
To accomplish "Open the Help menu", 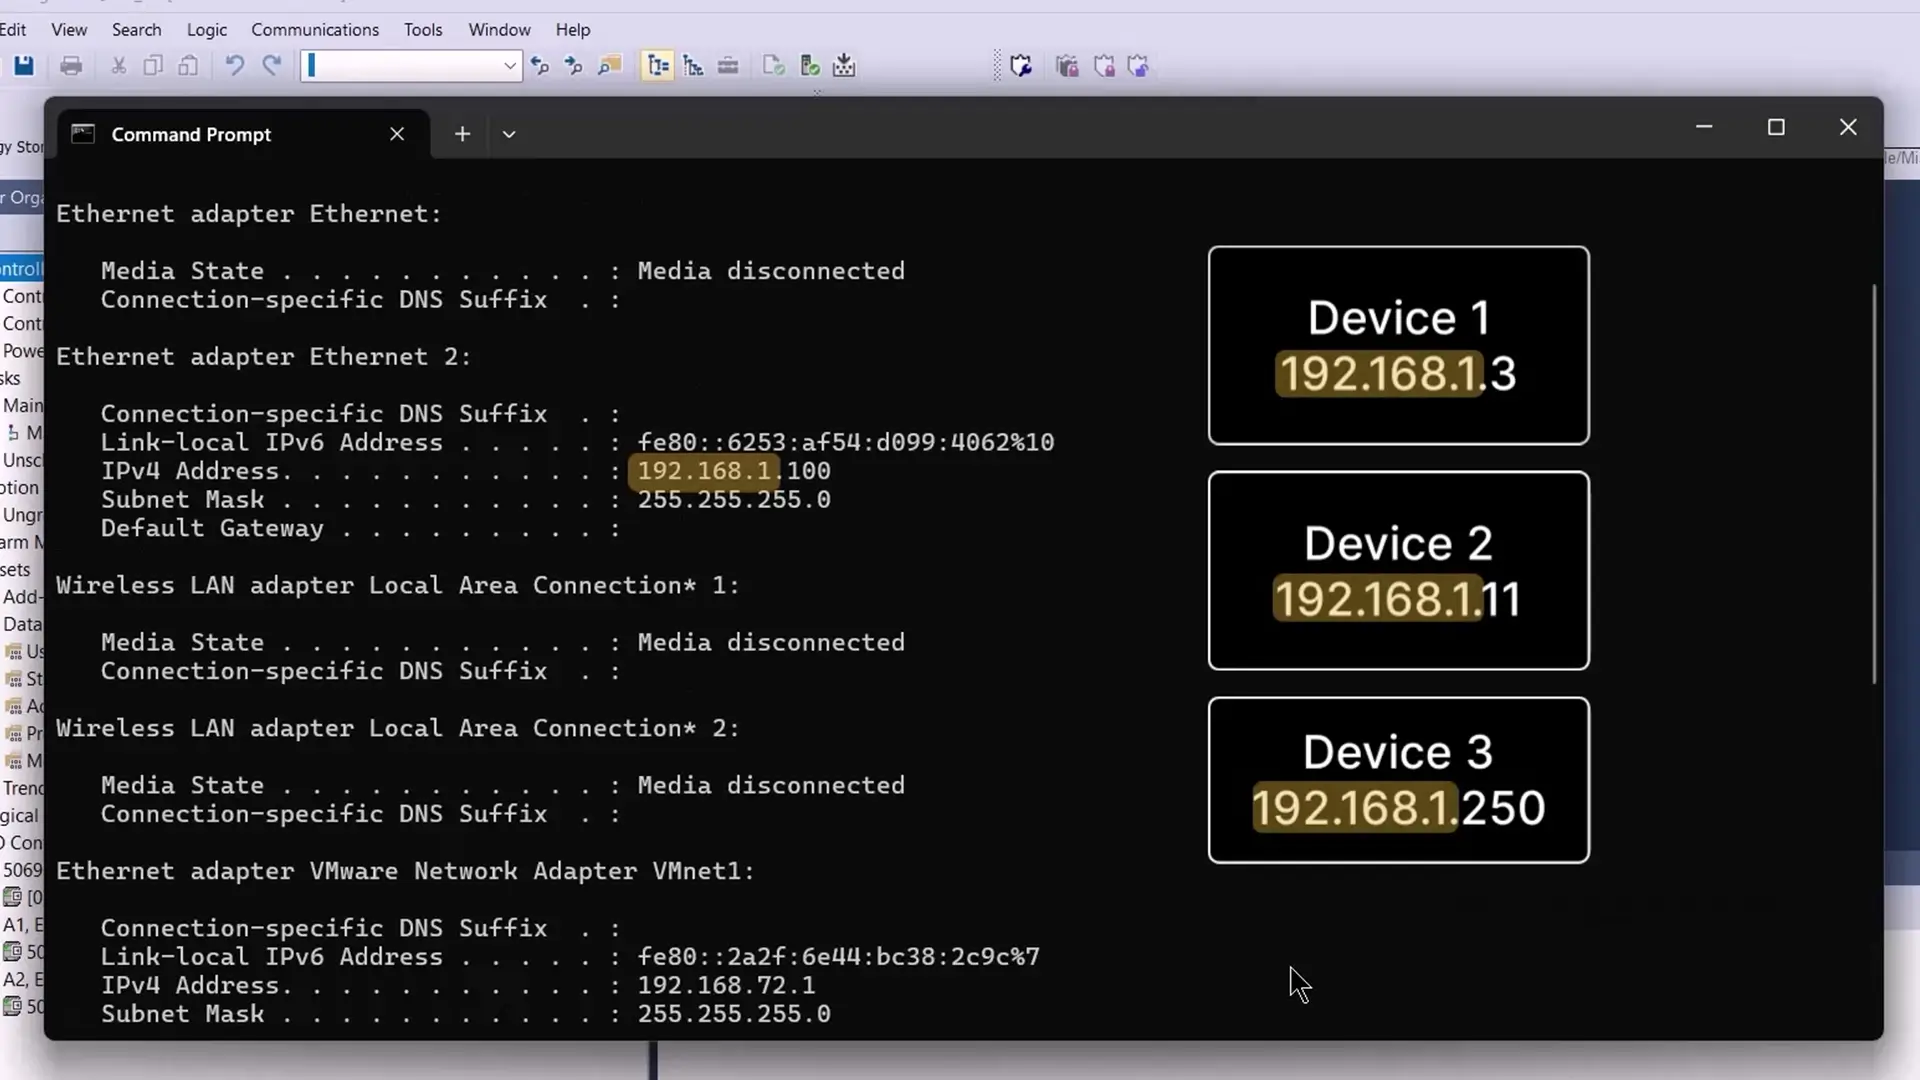I will click(x=573, y=30).
